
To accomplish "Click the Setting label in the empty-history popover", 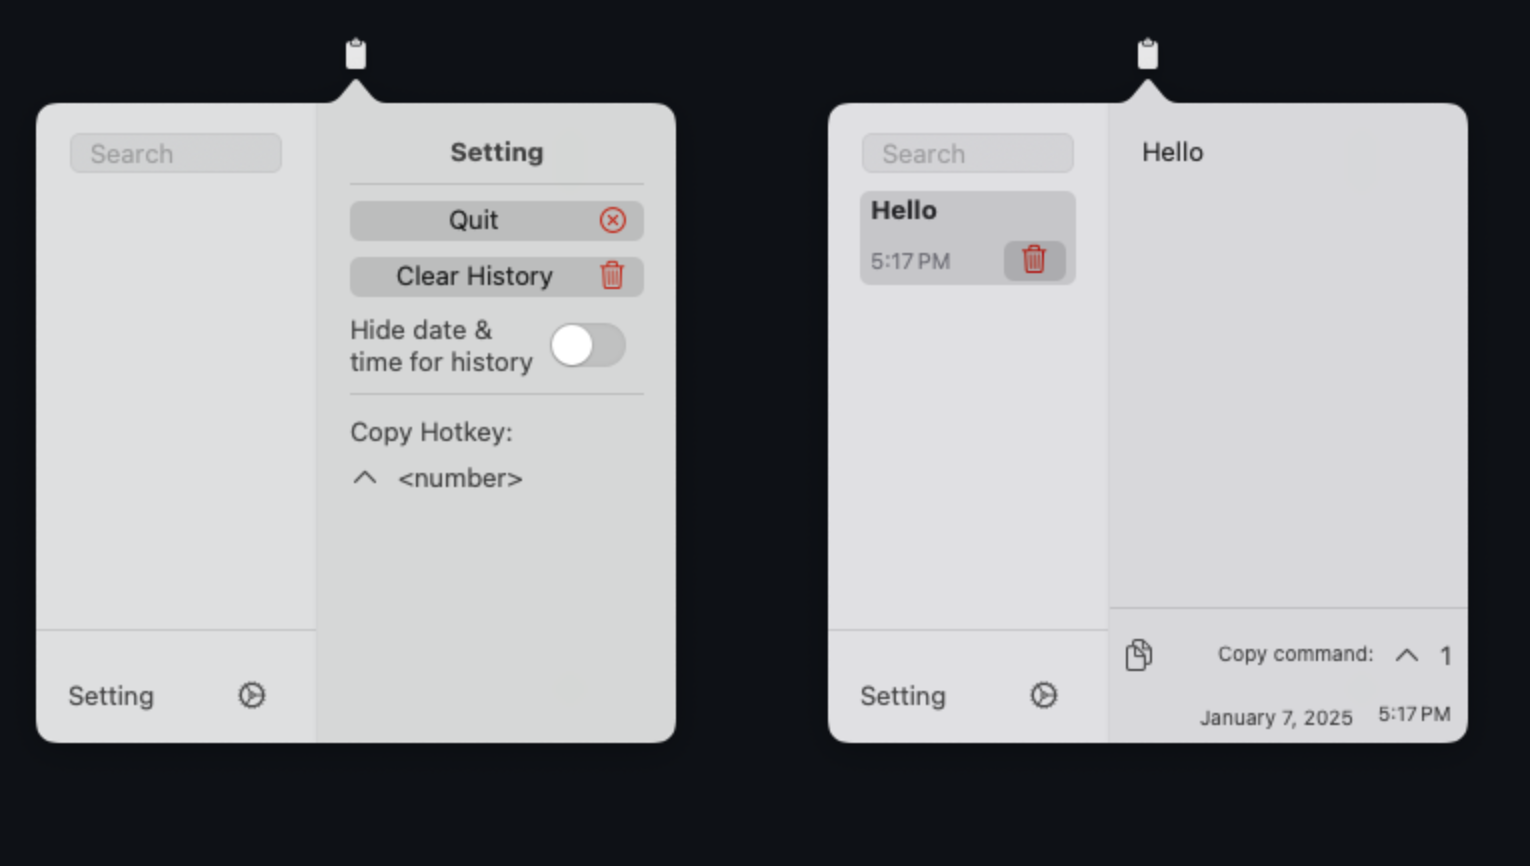I will point(111,696).
